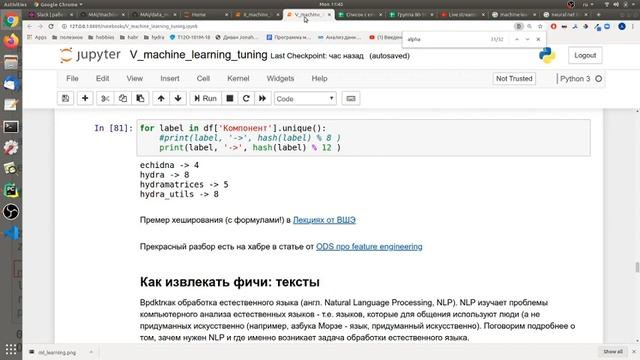Switch to the Live stream browser tab

(x=462, y=14)
